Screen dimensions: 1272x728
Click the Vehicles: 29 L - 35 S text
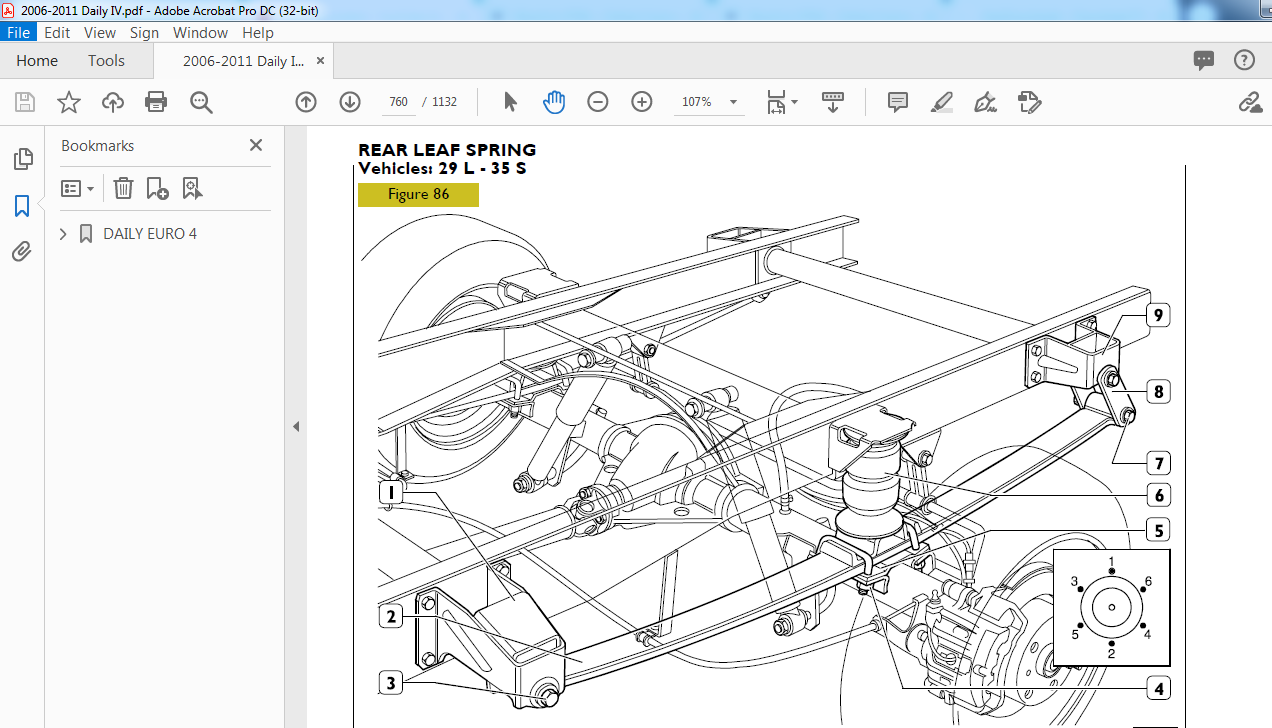(442, 168)
